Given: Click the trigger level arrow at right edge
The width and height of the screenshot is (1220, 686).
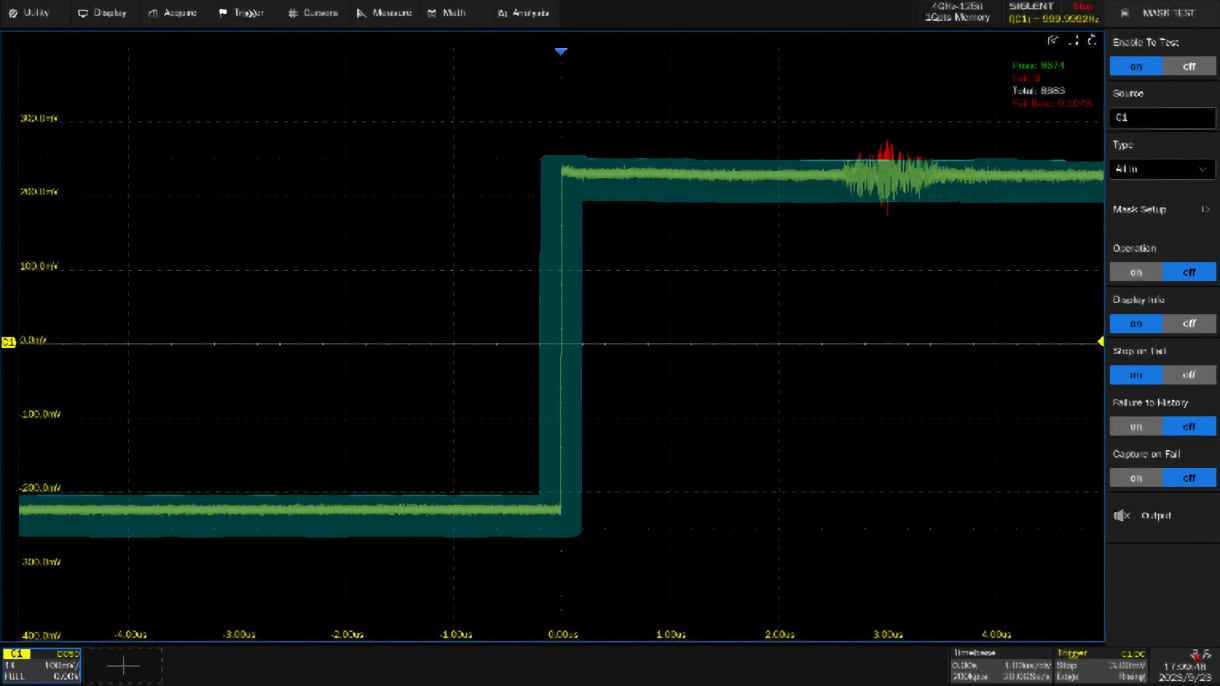Looking at the screenshot, I should [x=1101, y=342].
